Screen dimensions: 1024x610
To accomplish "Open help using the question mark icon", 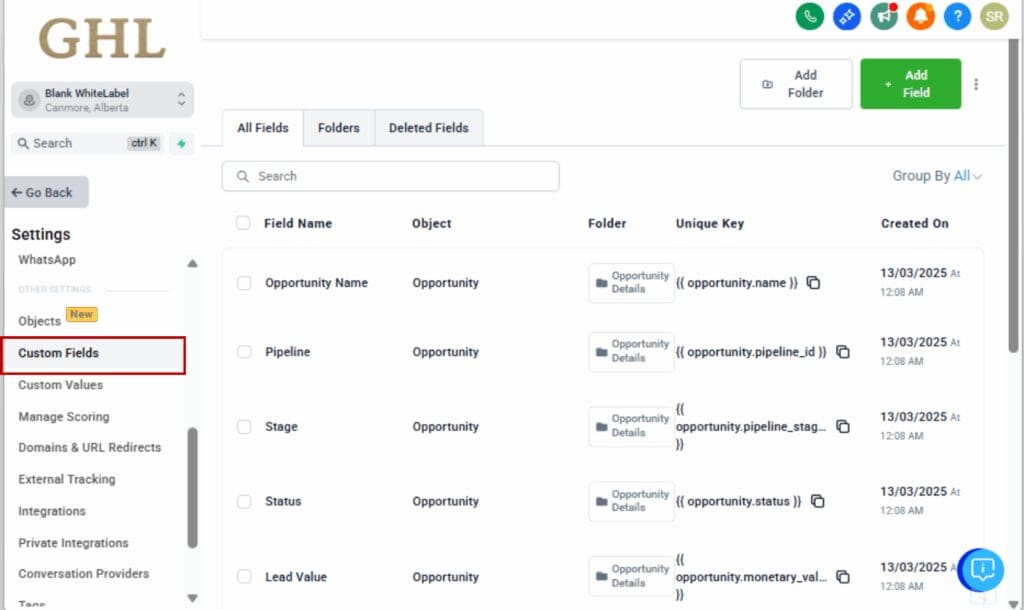I will 957,16.
